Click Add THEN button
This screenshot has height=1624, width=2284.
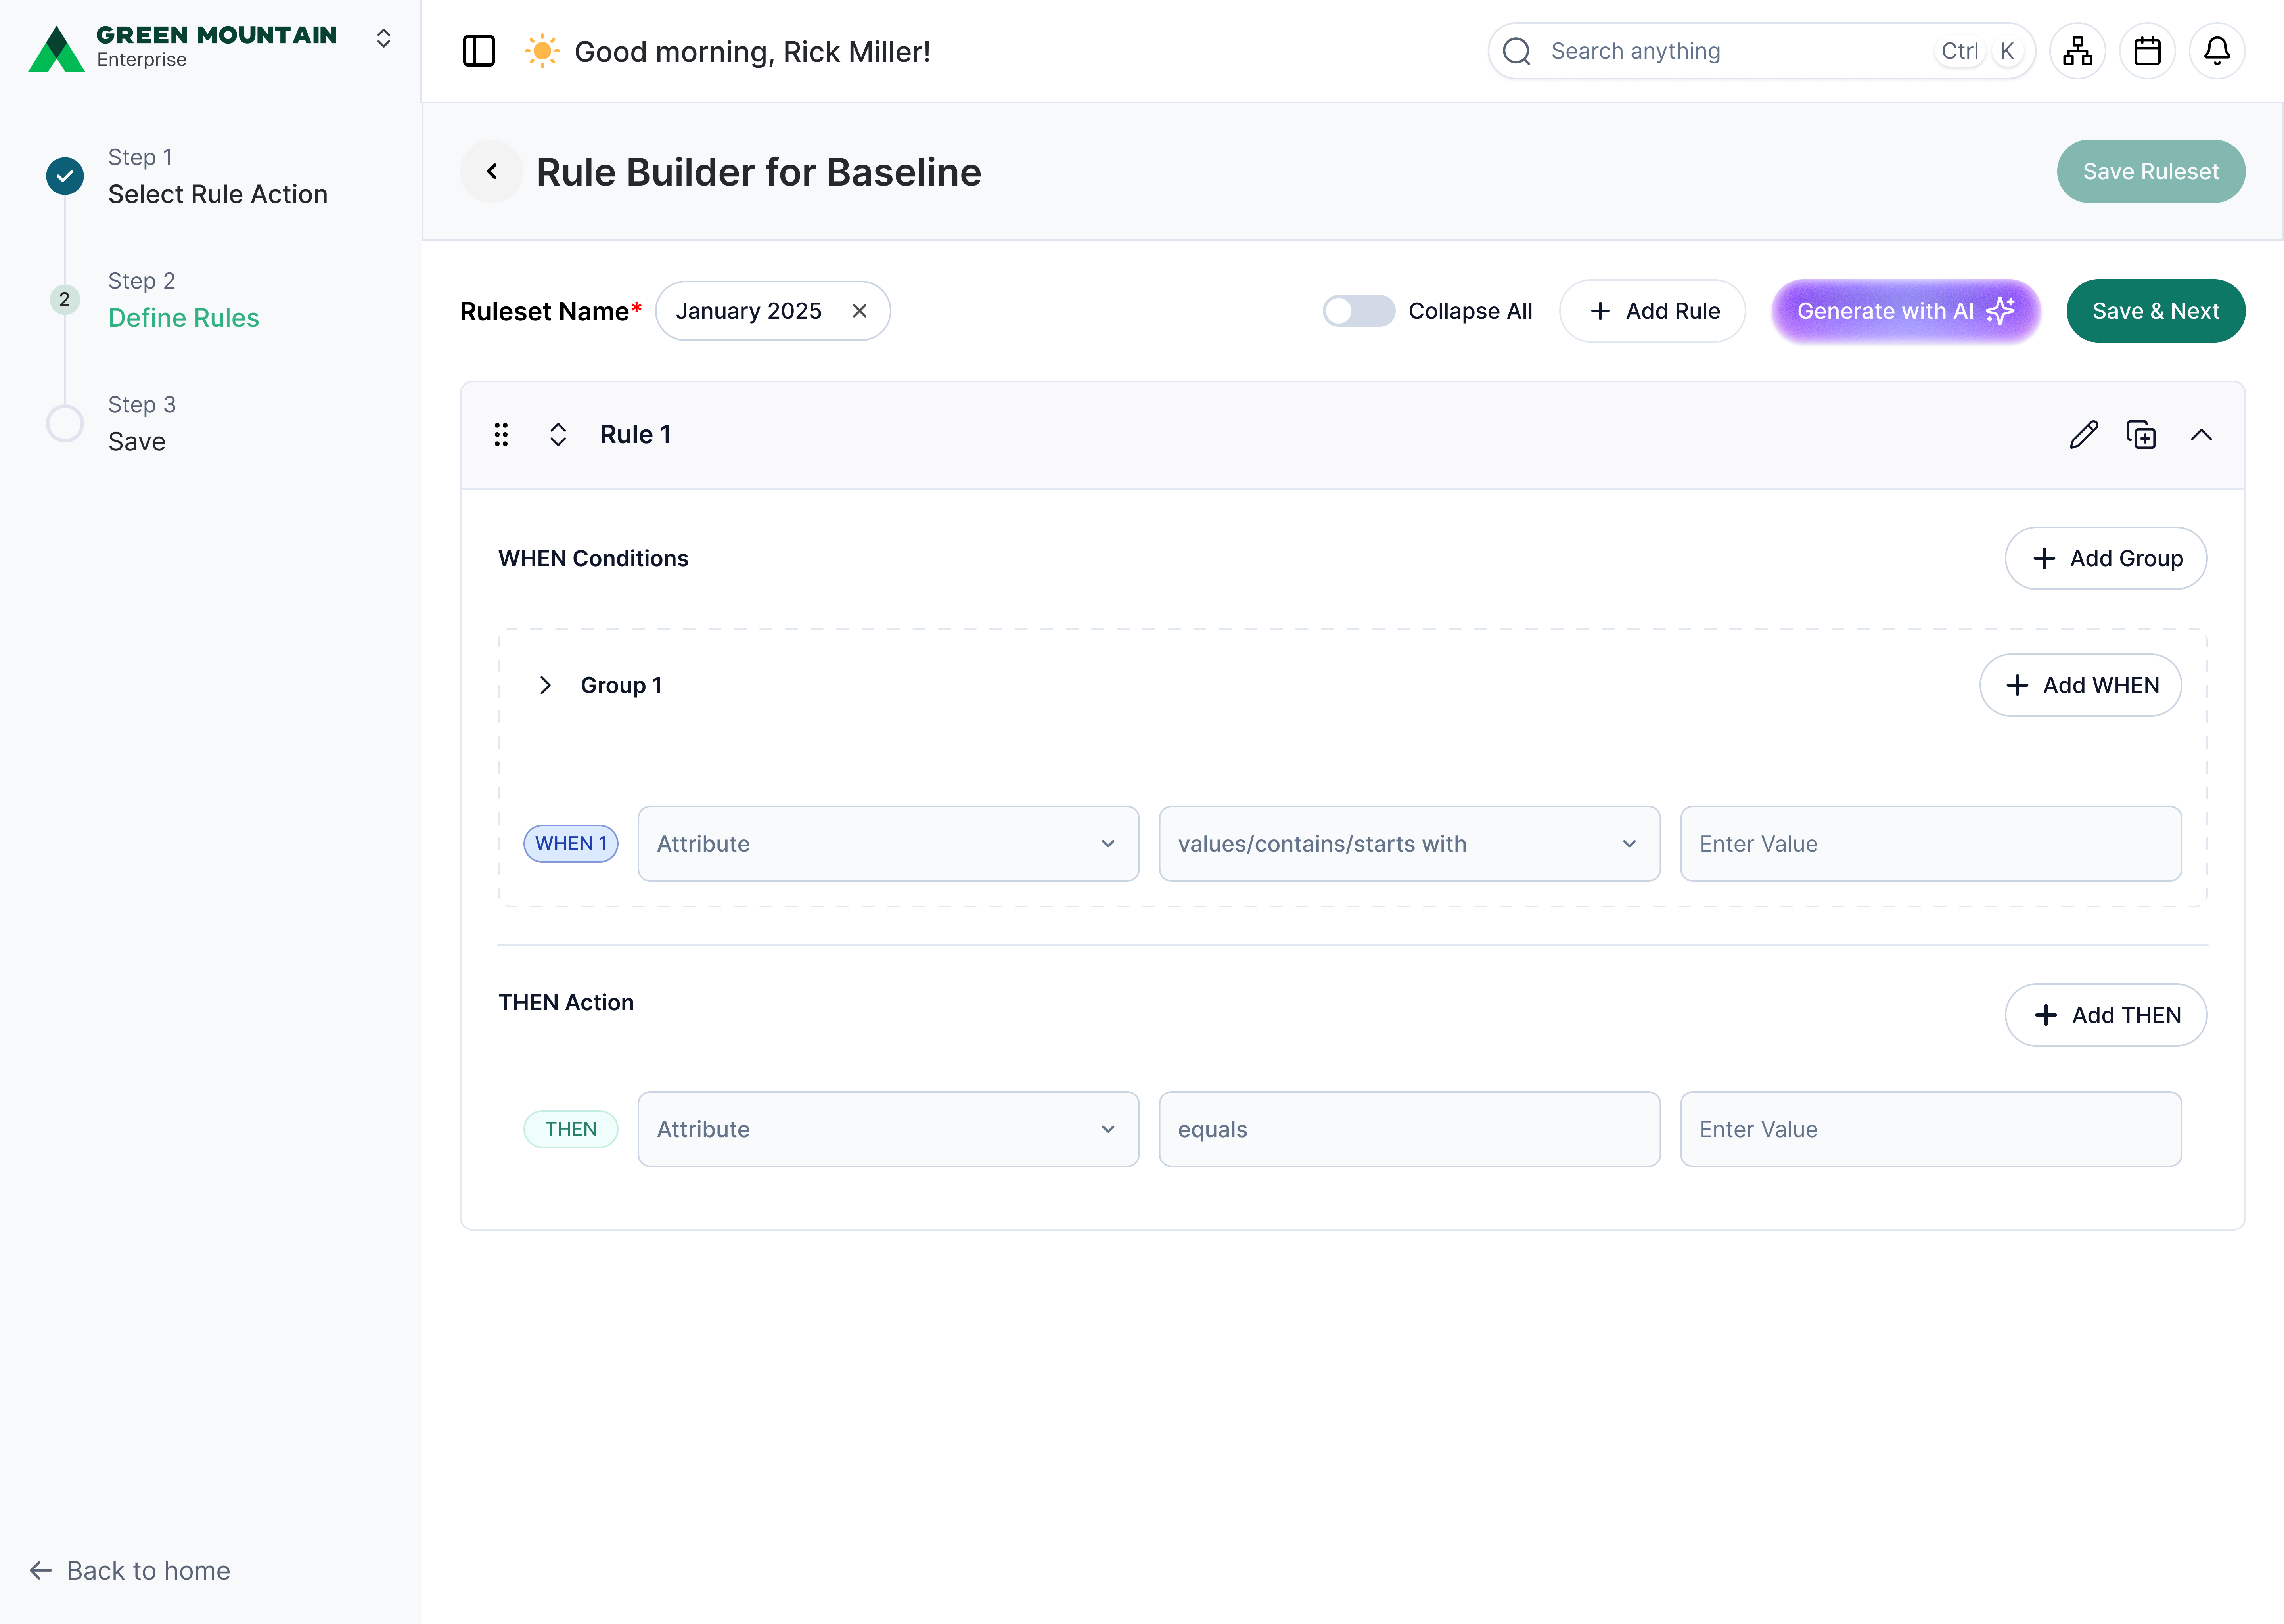pyautogui.click(x=2106, y=1015)
